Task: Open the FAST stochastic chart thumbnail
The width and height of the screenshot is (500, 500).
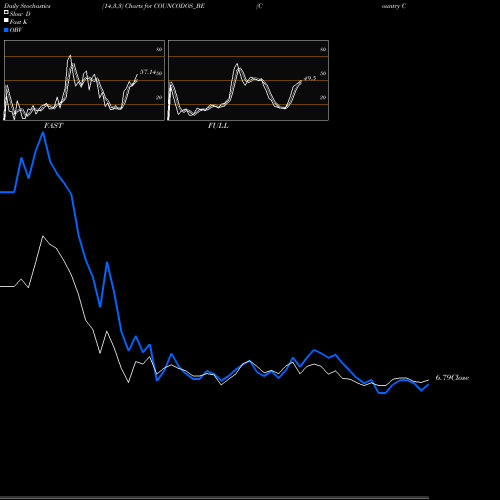Action: (84, 80)
